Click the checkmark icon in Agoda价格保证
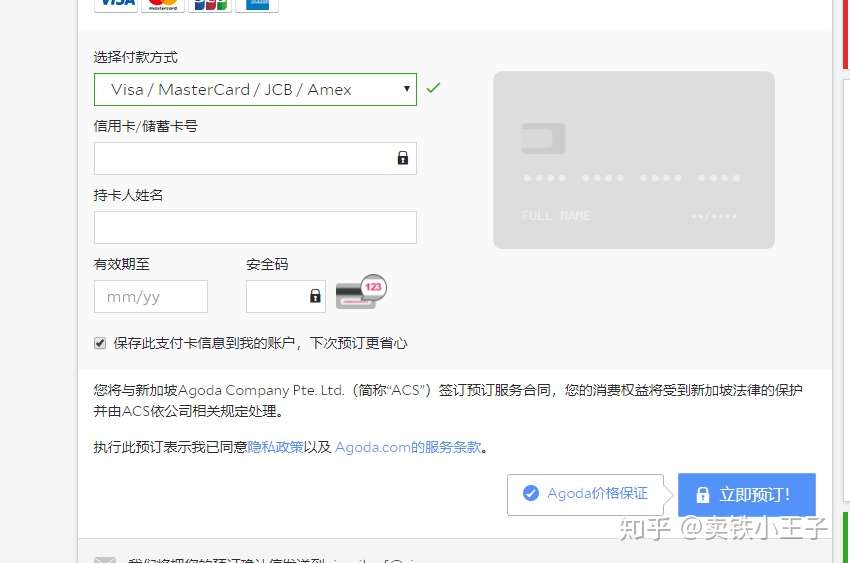The height and width of the screenshot is (563, 850). click(x=531, y=493)
